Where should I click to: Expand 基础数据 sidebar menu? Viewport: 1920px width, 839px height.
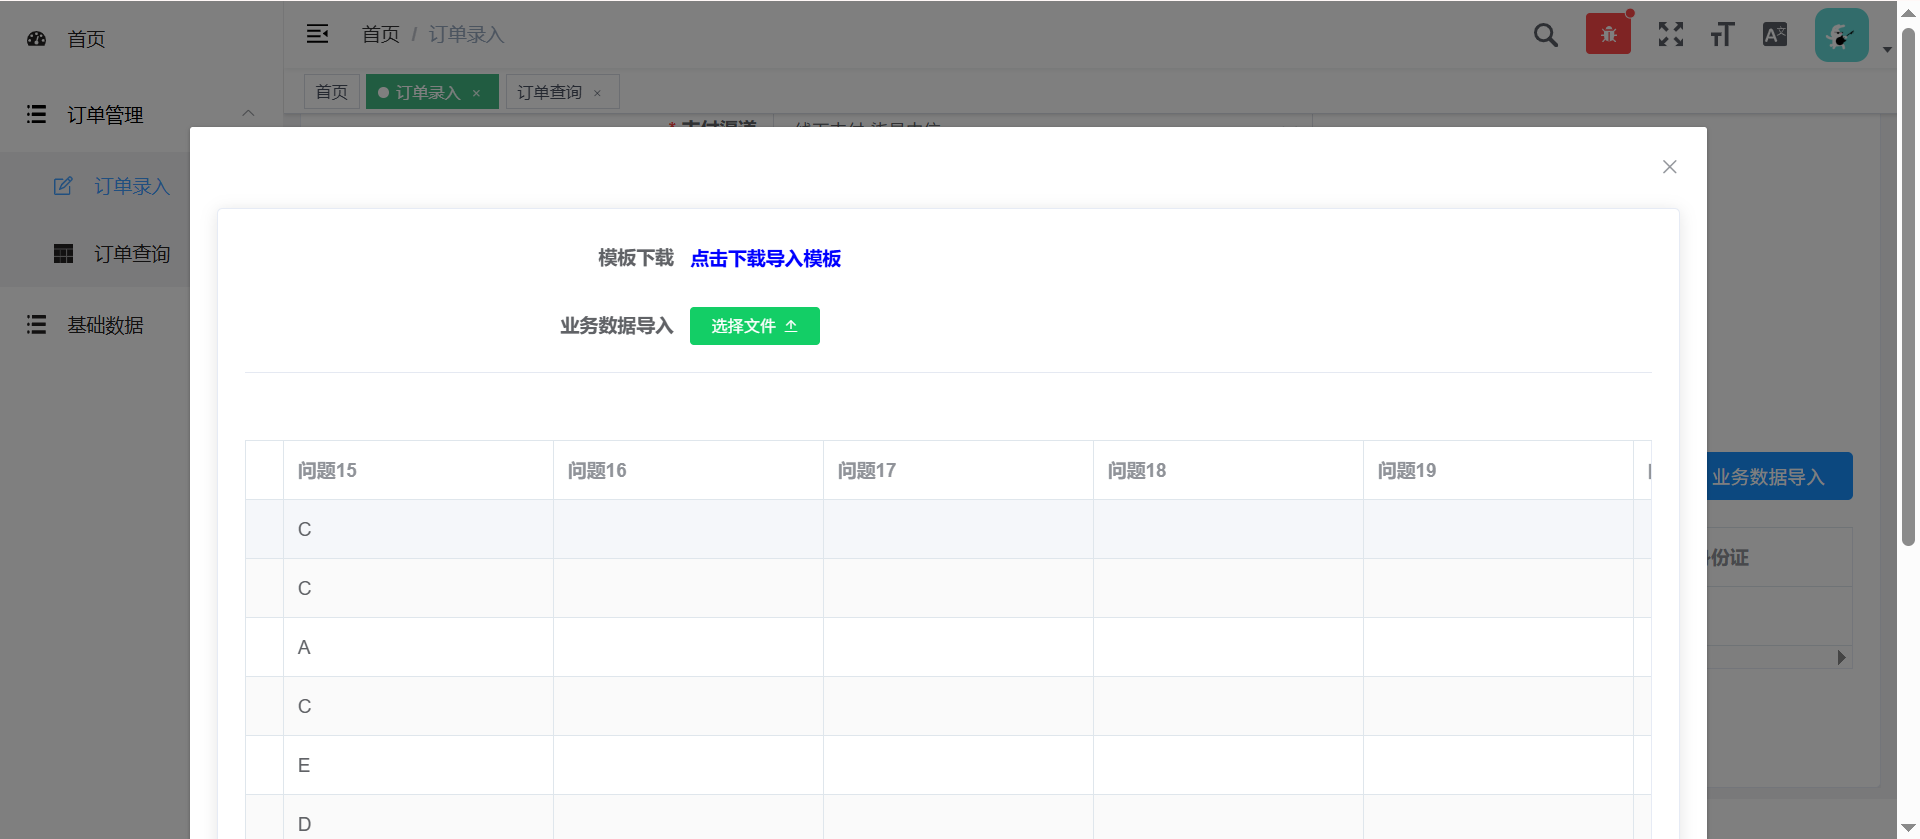click(x=105, y=325)
